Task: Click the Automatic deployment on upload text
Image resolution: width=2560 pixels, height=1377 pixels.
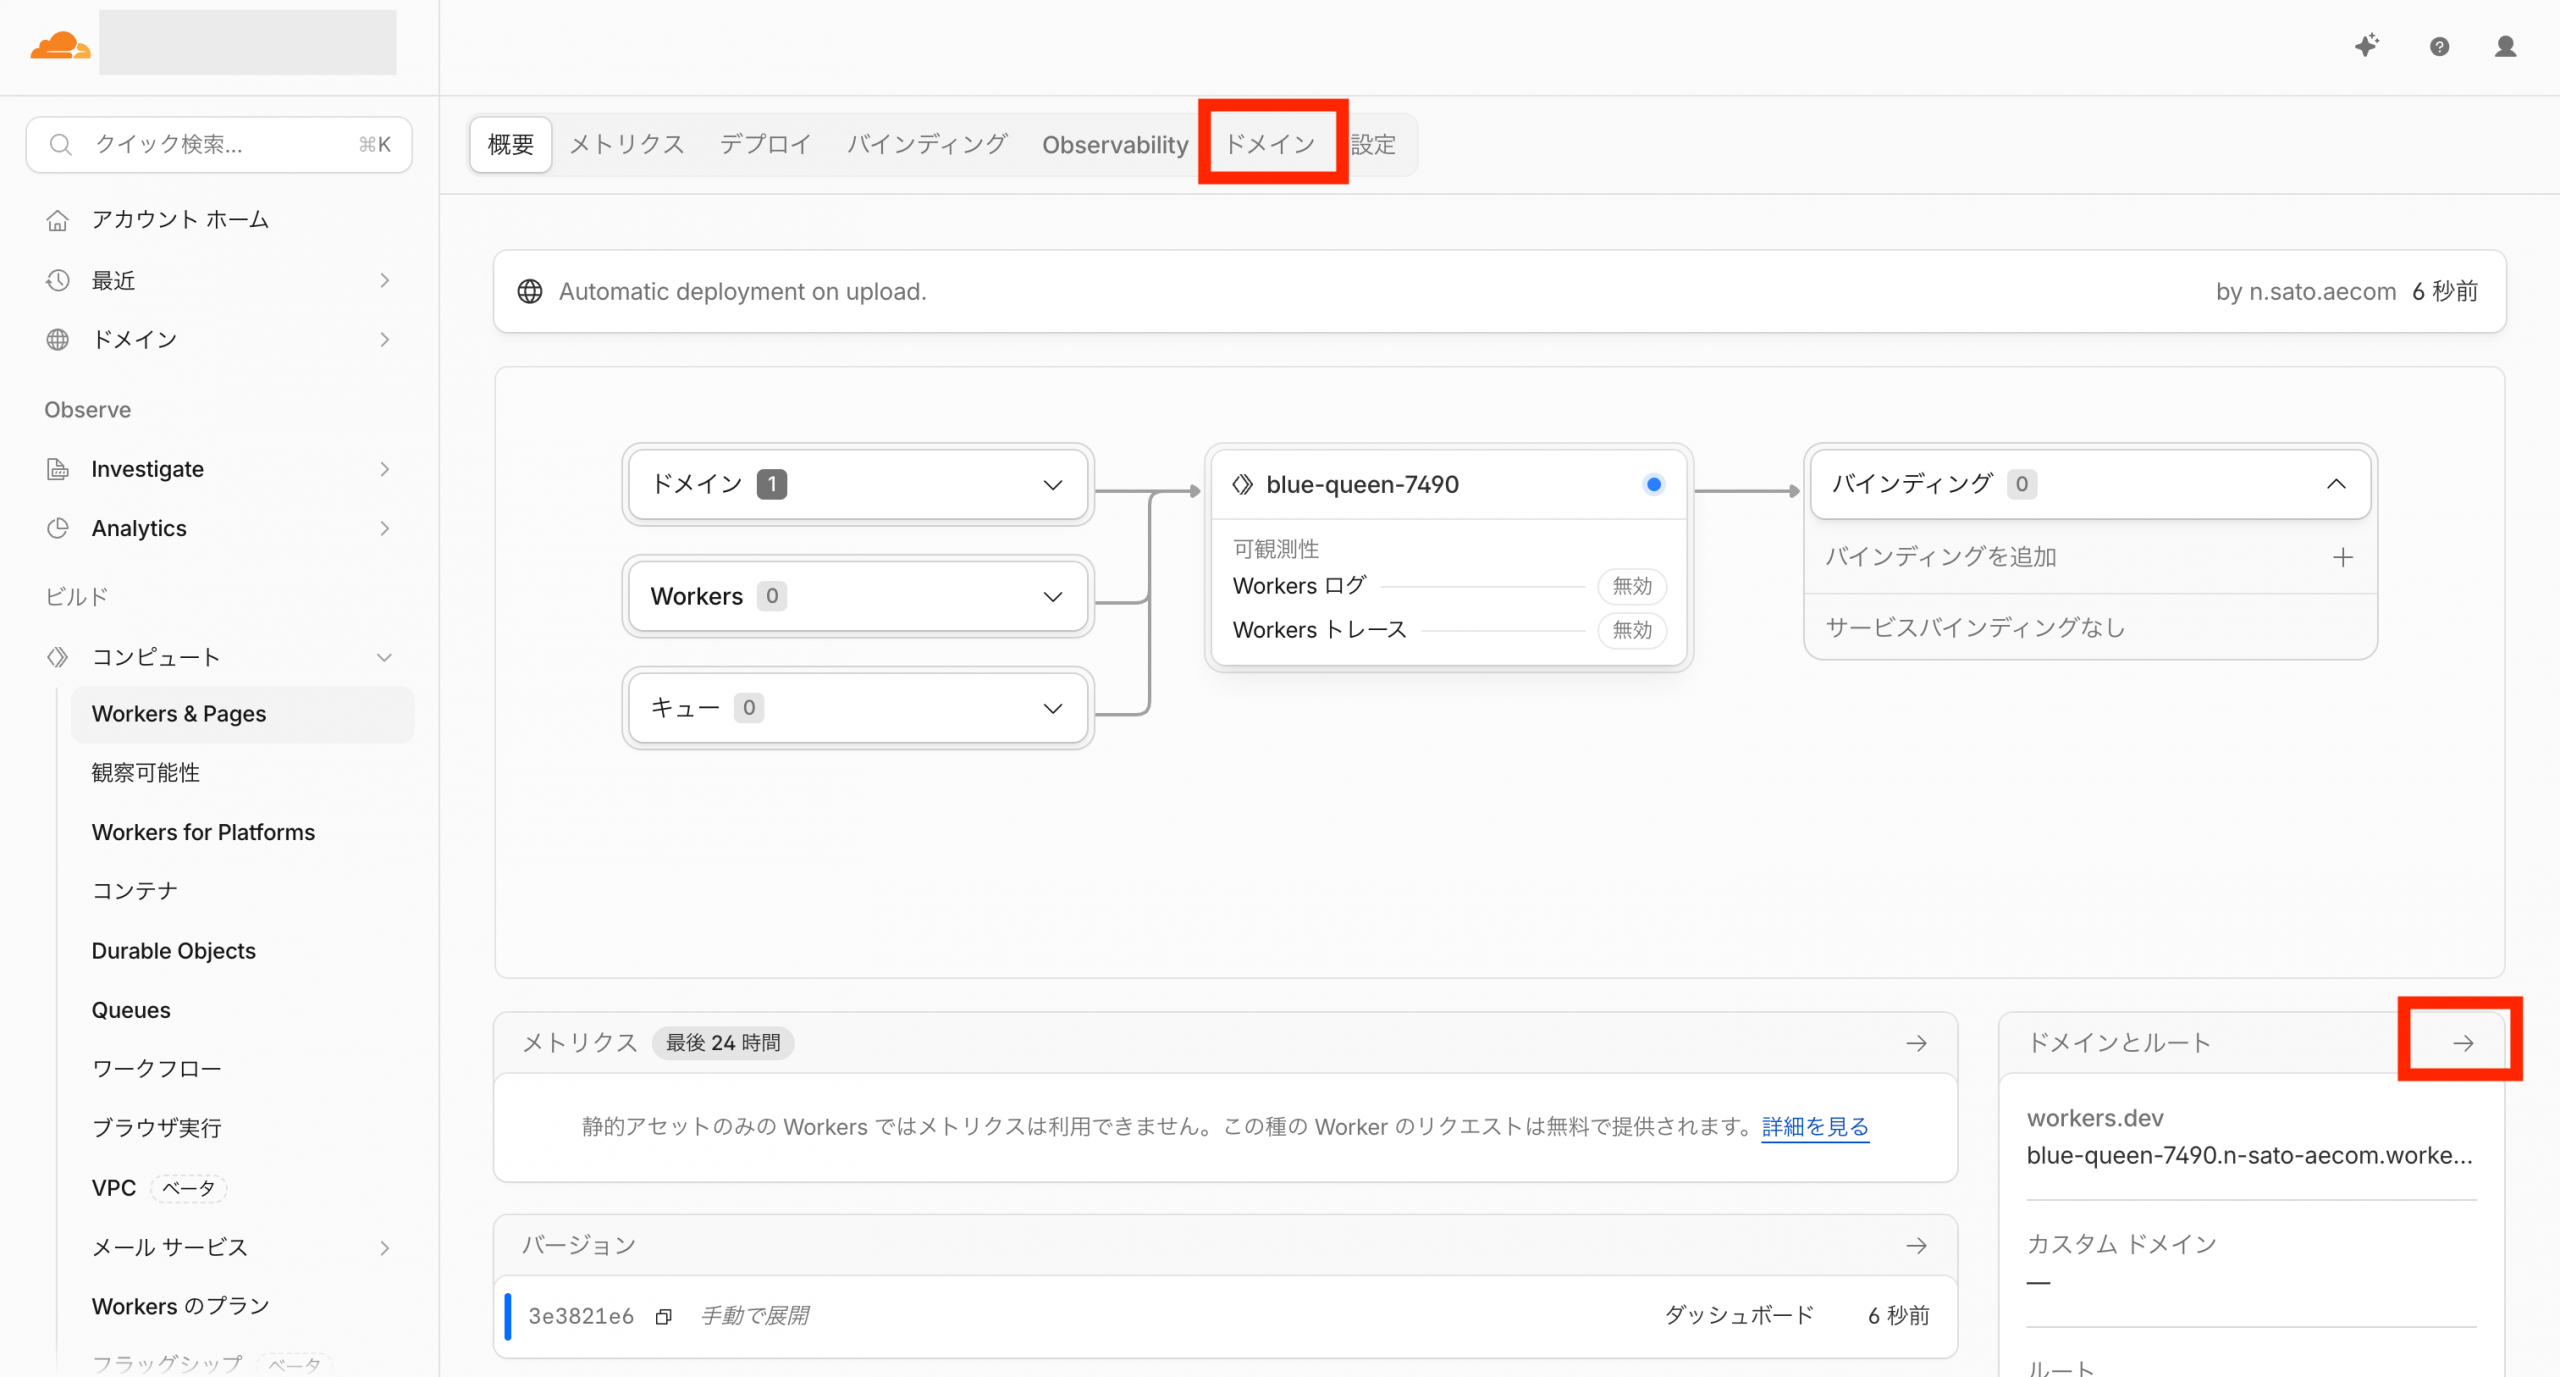Action: [743, 291]
